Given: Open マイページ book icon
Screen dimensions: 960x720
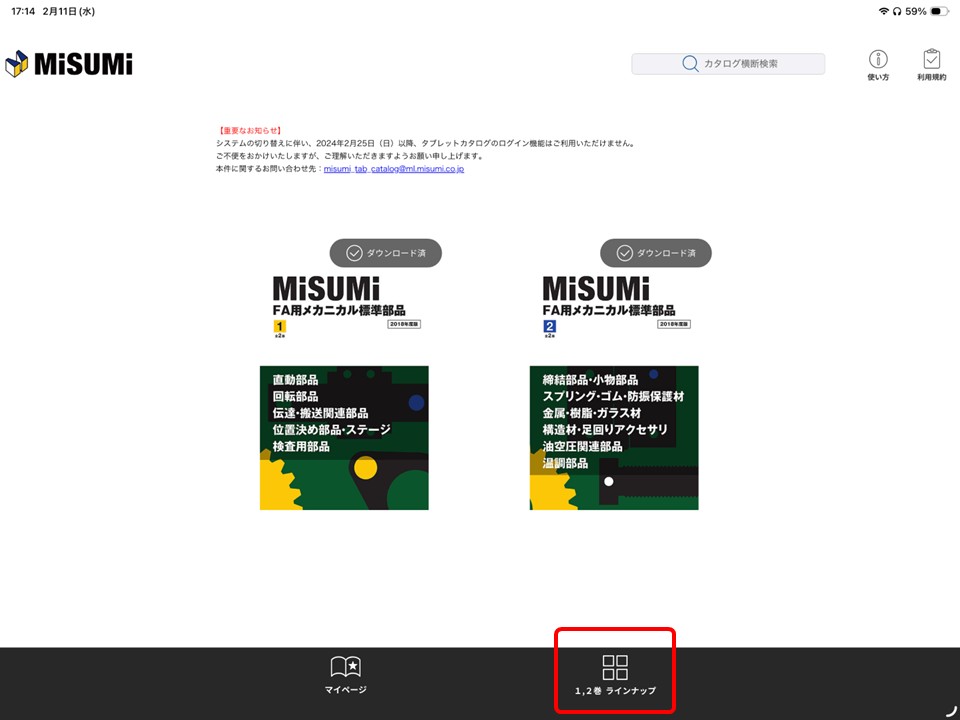Looking at the screenshot, I should (345, 666).
